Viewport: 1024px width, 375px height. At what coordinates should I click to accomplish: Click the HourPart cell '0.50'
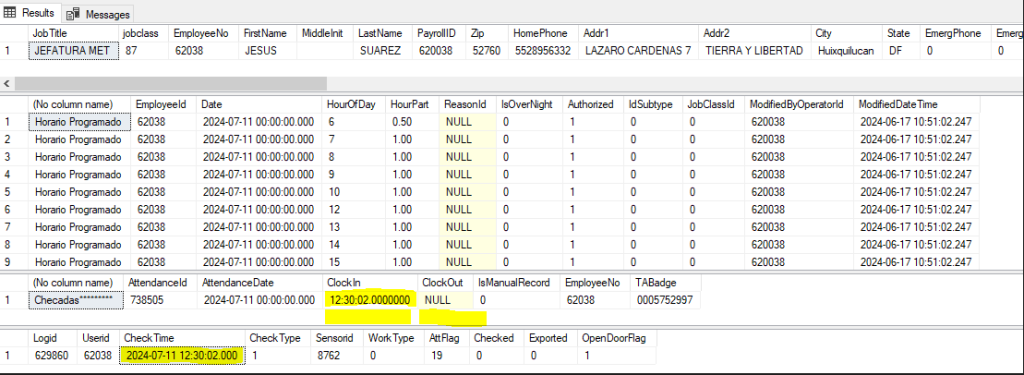[413, 122]
